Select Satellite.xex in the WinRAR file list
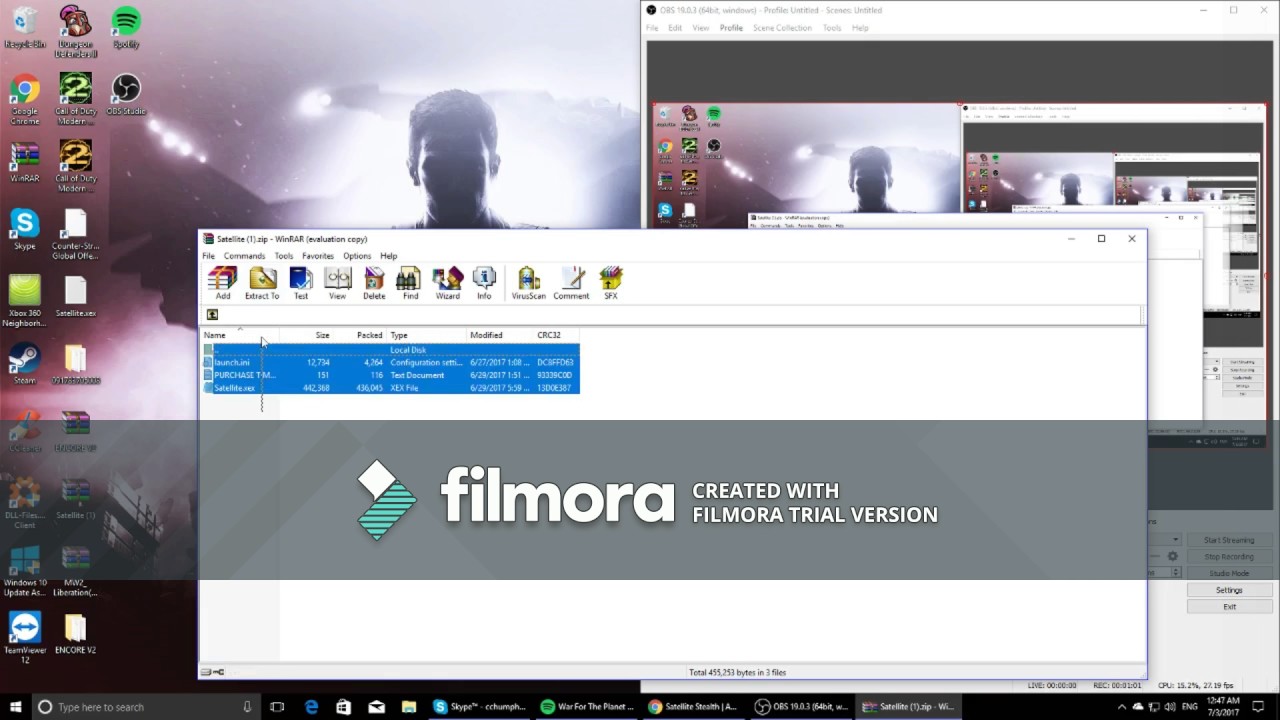This screenshot has width=1280, height=720. pos(391,388)
